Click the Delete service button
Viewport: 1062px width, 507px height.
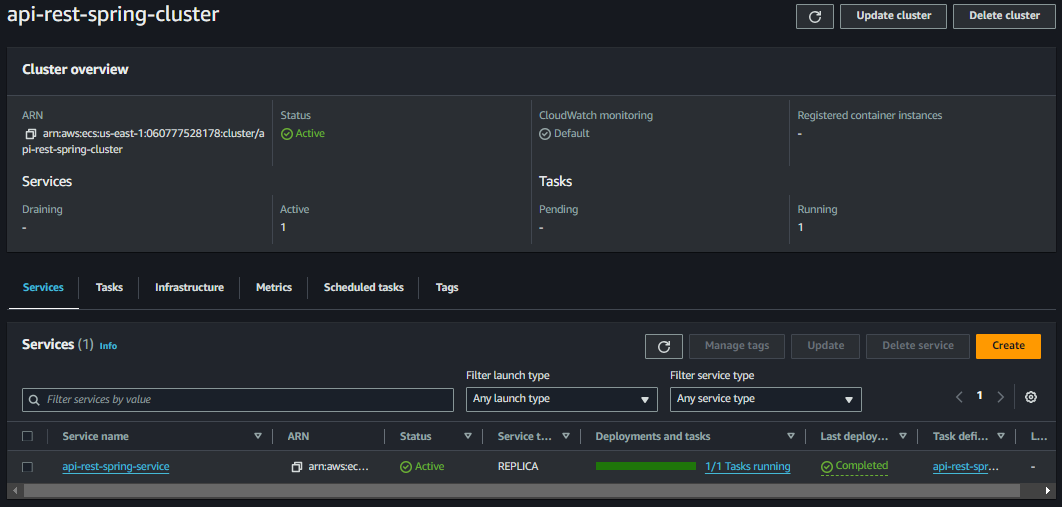918,346
